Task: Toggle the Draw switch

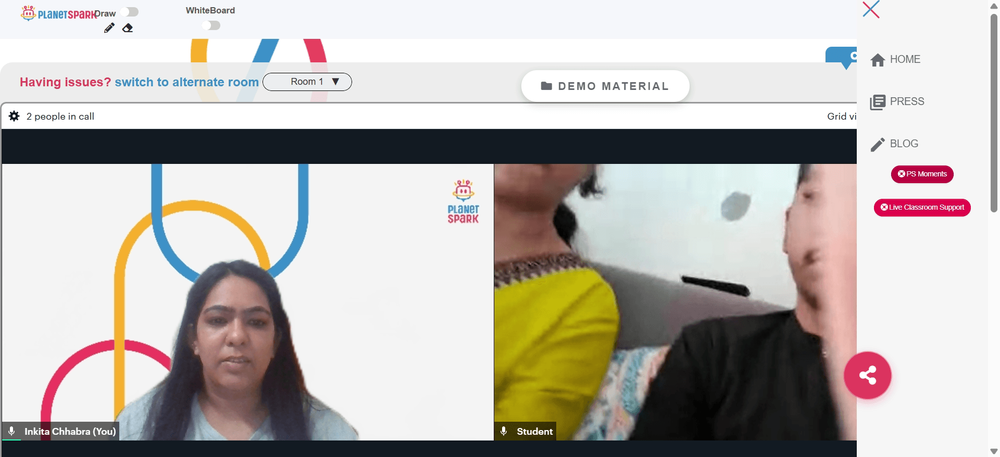Action: click(x=129, y=12)
